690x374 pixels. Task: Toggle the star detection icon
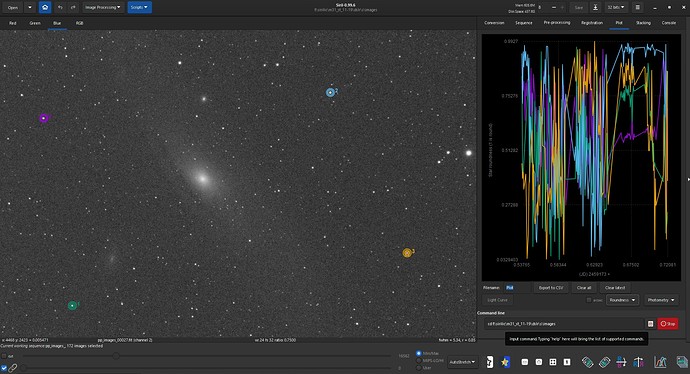(505, 362)
